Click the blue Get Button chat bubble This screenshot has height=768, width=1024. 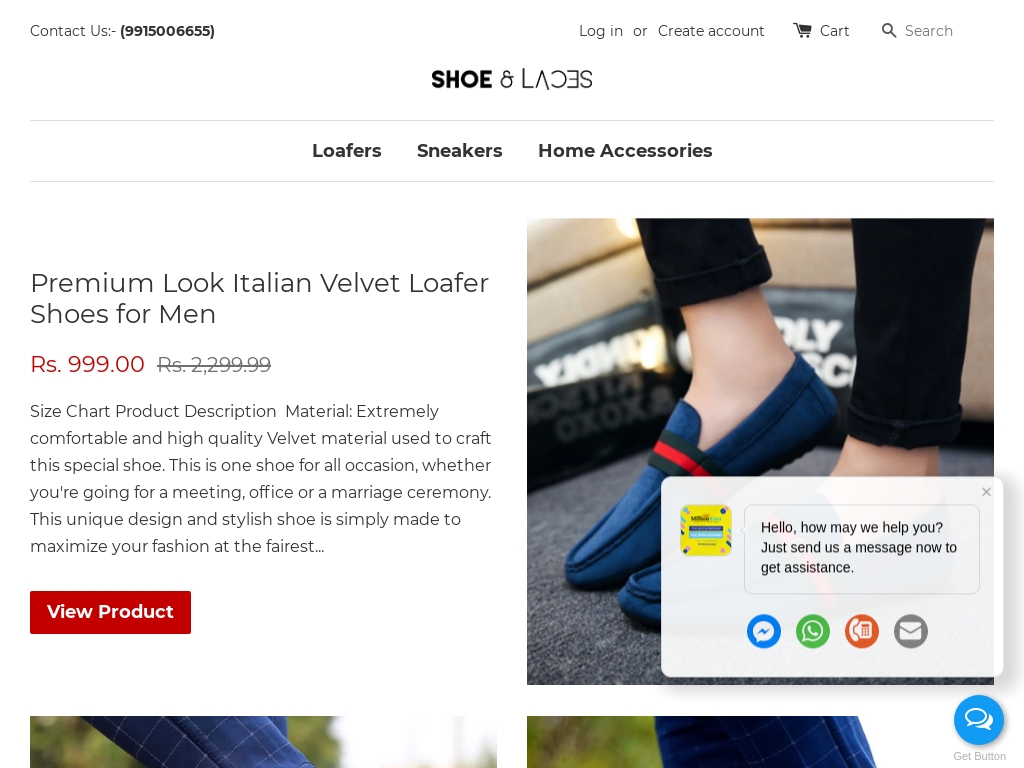coord(978,720)
